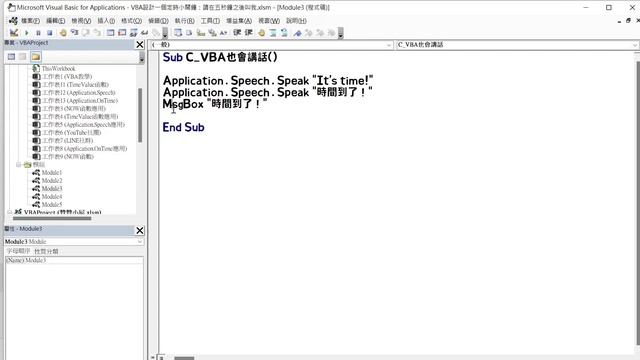Switch to the 字母順序 properties tab
Screen dimensions: 640x360
click(18, 251)
